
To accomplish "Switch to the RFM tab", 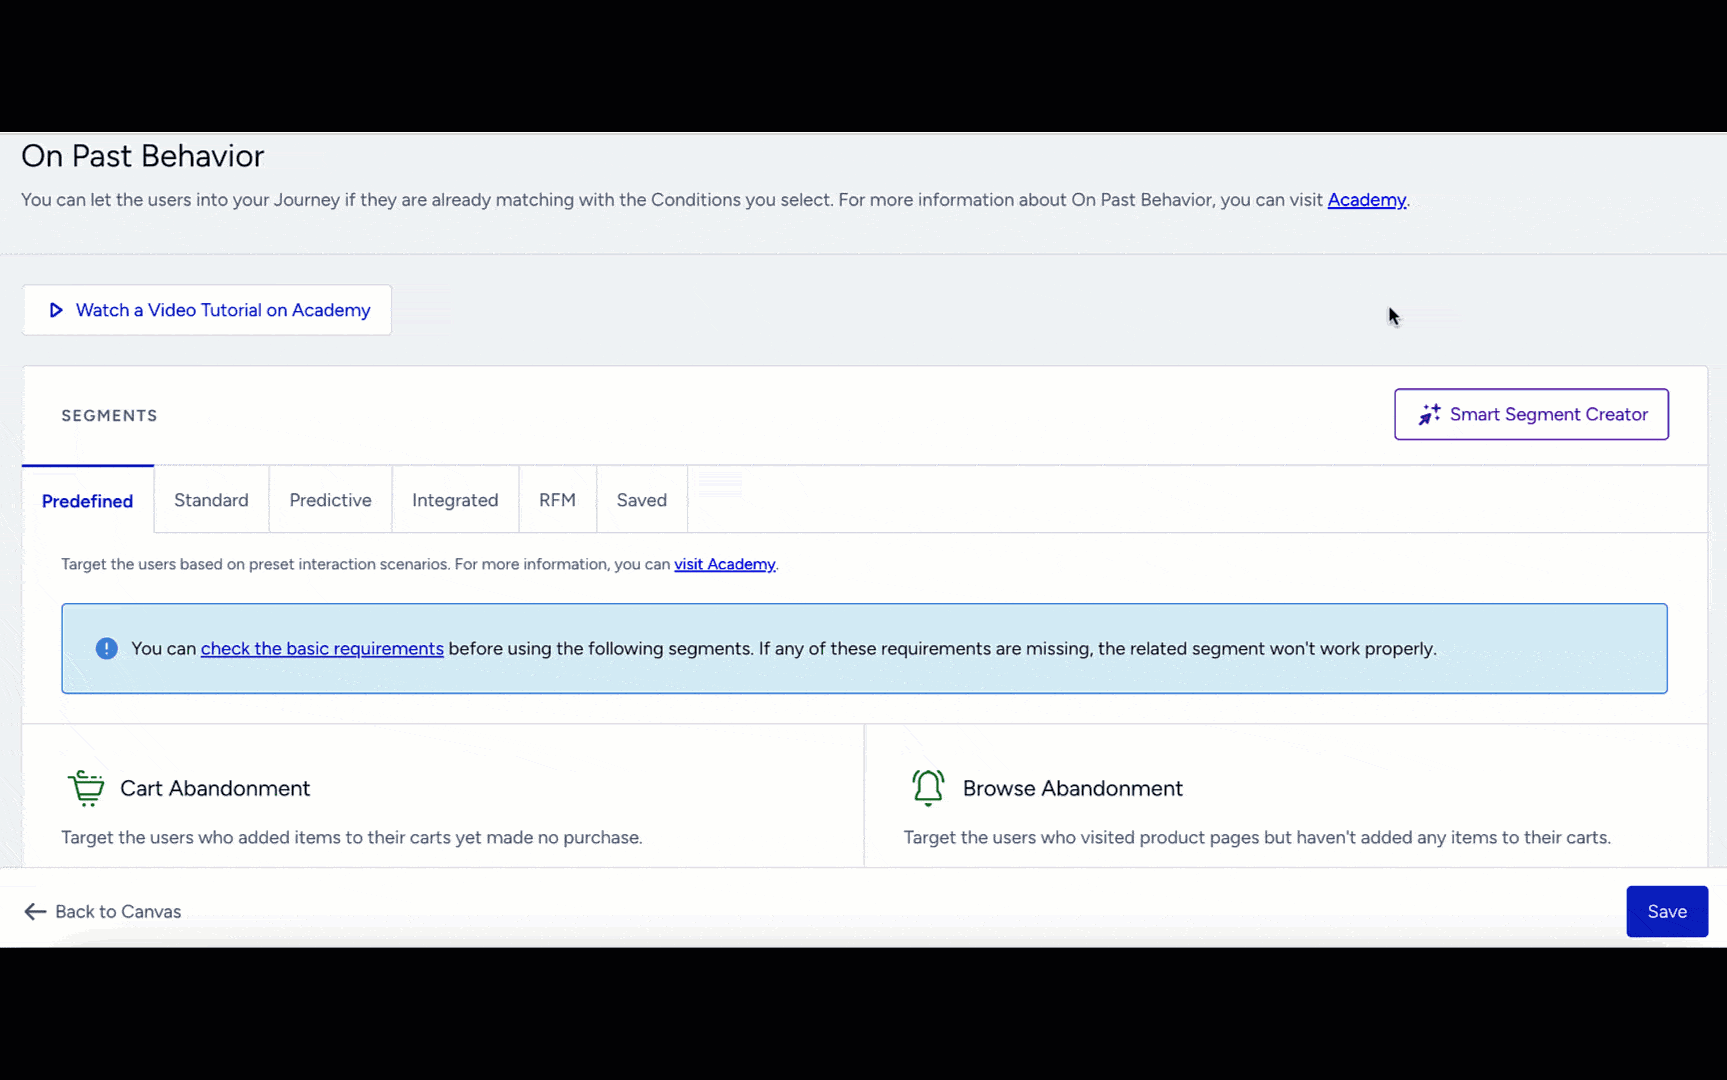I will 557,500.
